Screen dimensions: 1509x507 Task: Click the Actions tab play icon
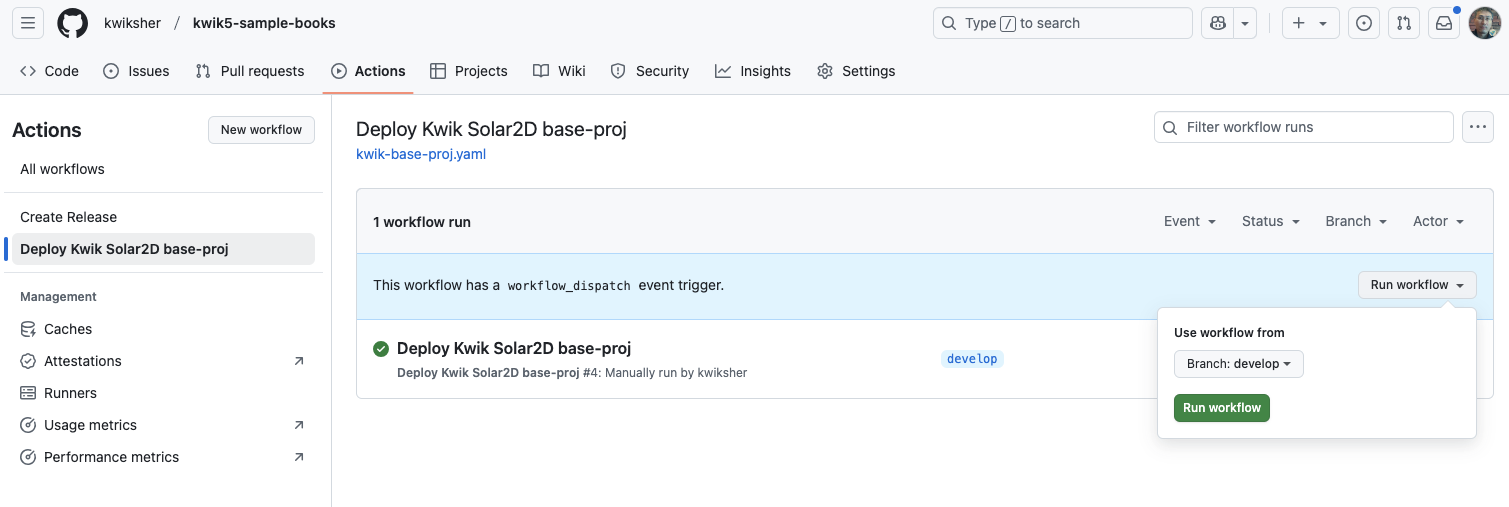click(x=339, y=71)
